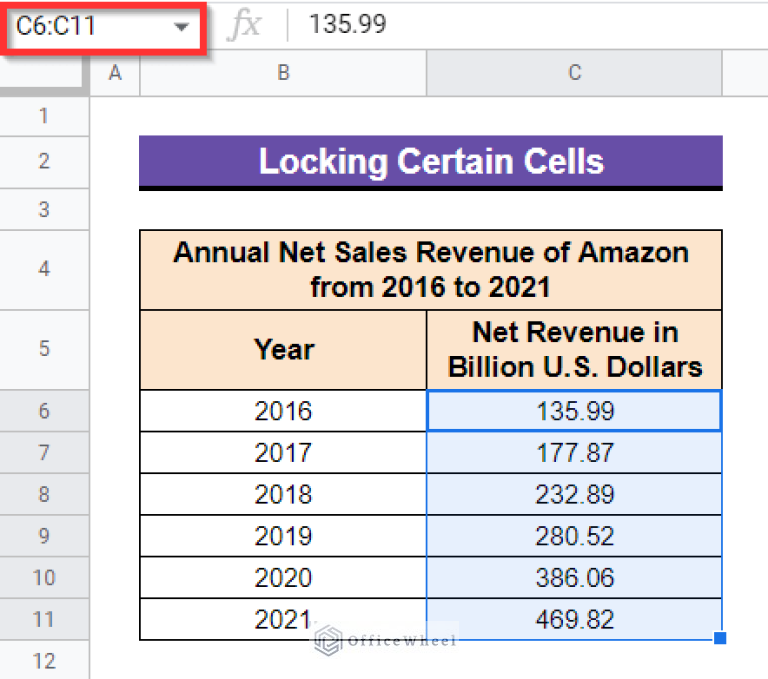Screen dimensions: 768x679
Task: Click the Name box showing C6:C11
Action: (103, 26)
